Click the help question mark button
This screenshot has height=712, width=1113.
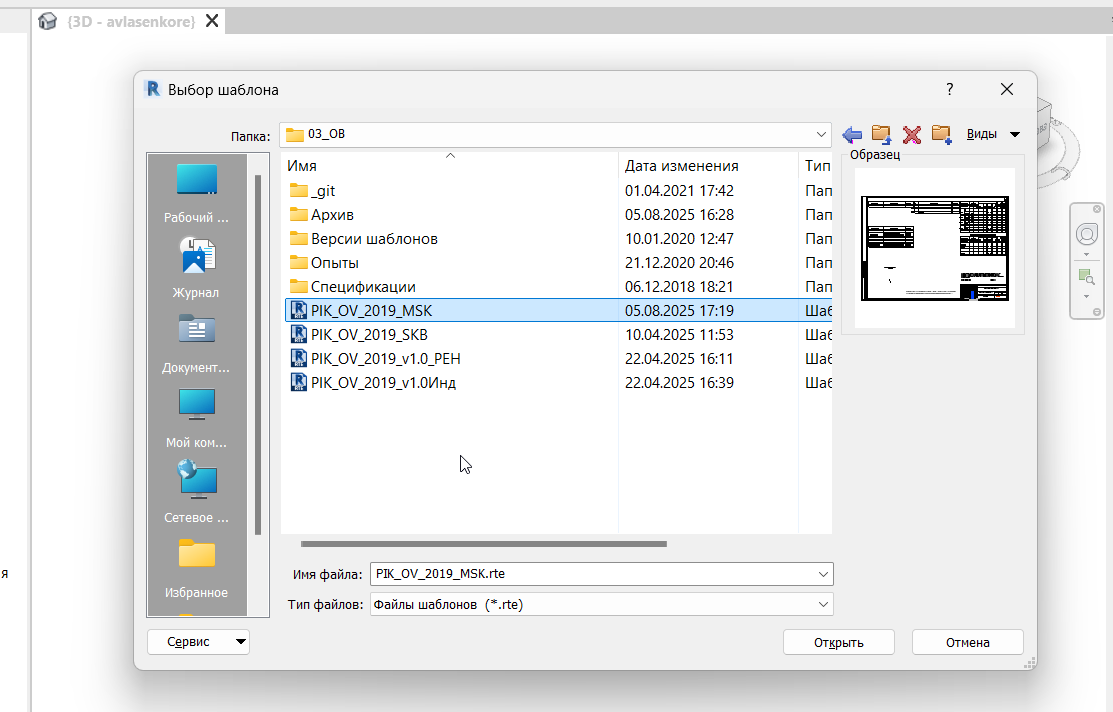(x=950, y=89)
